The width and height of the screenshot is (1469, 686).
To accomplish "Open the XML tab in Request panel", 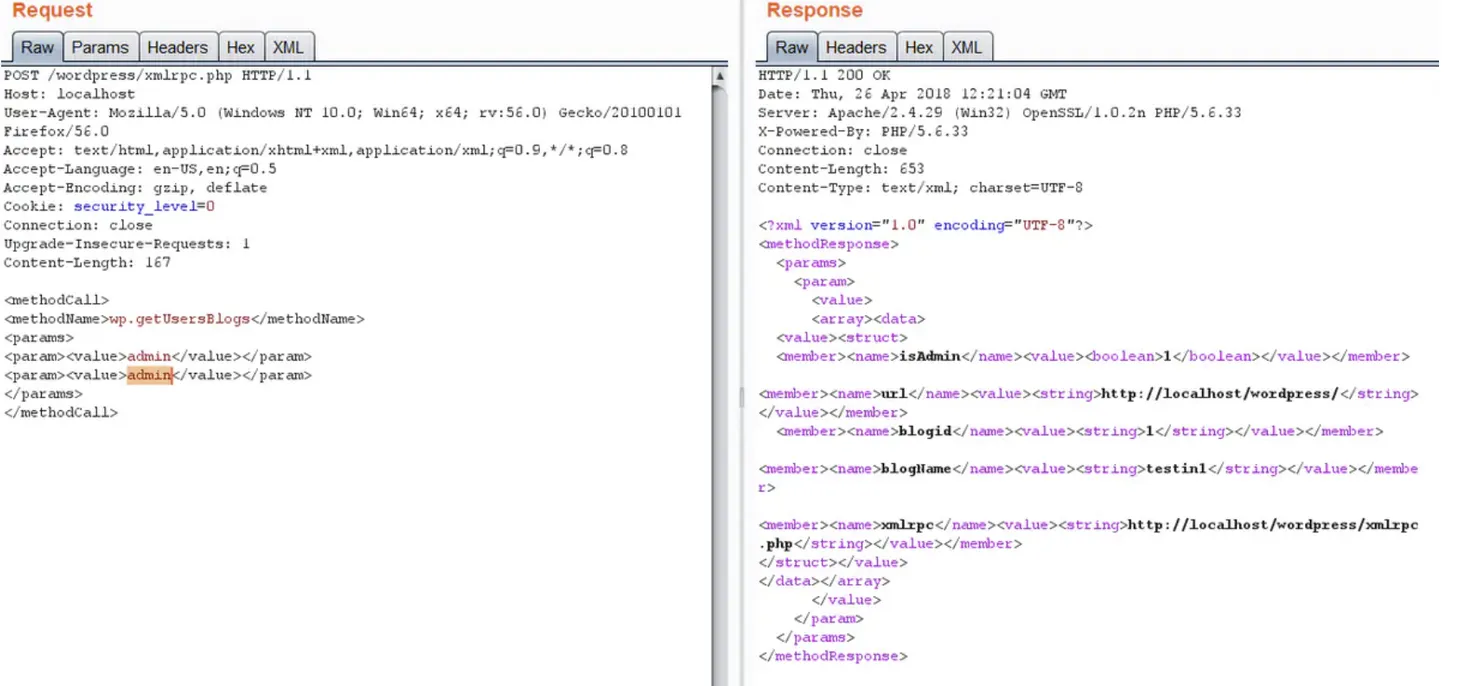I will (289, 46).
